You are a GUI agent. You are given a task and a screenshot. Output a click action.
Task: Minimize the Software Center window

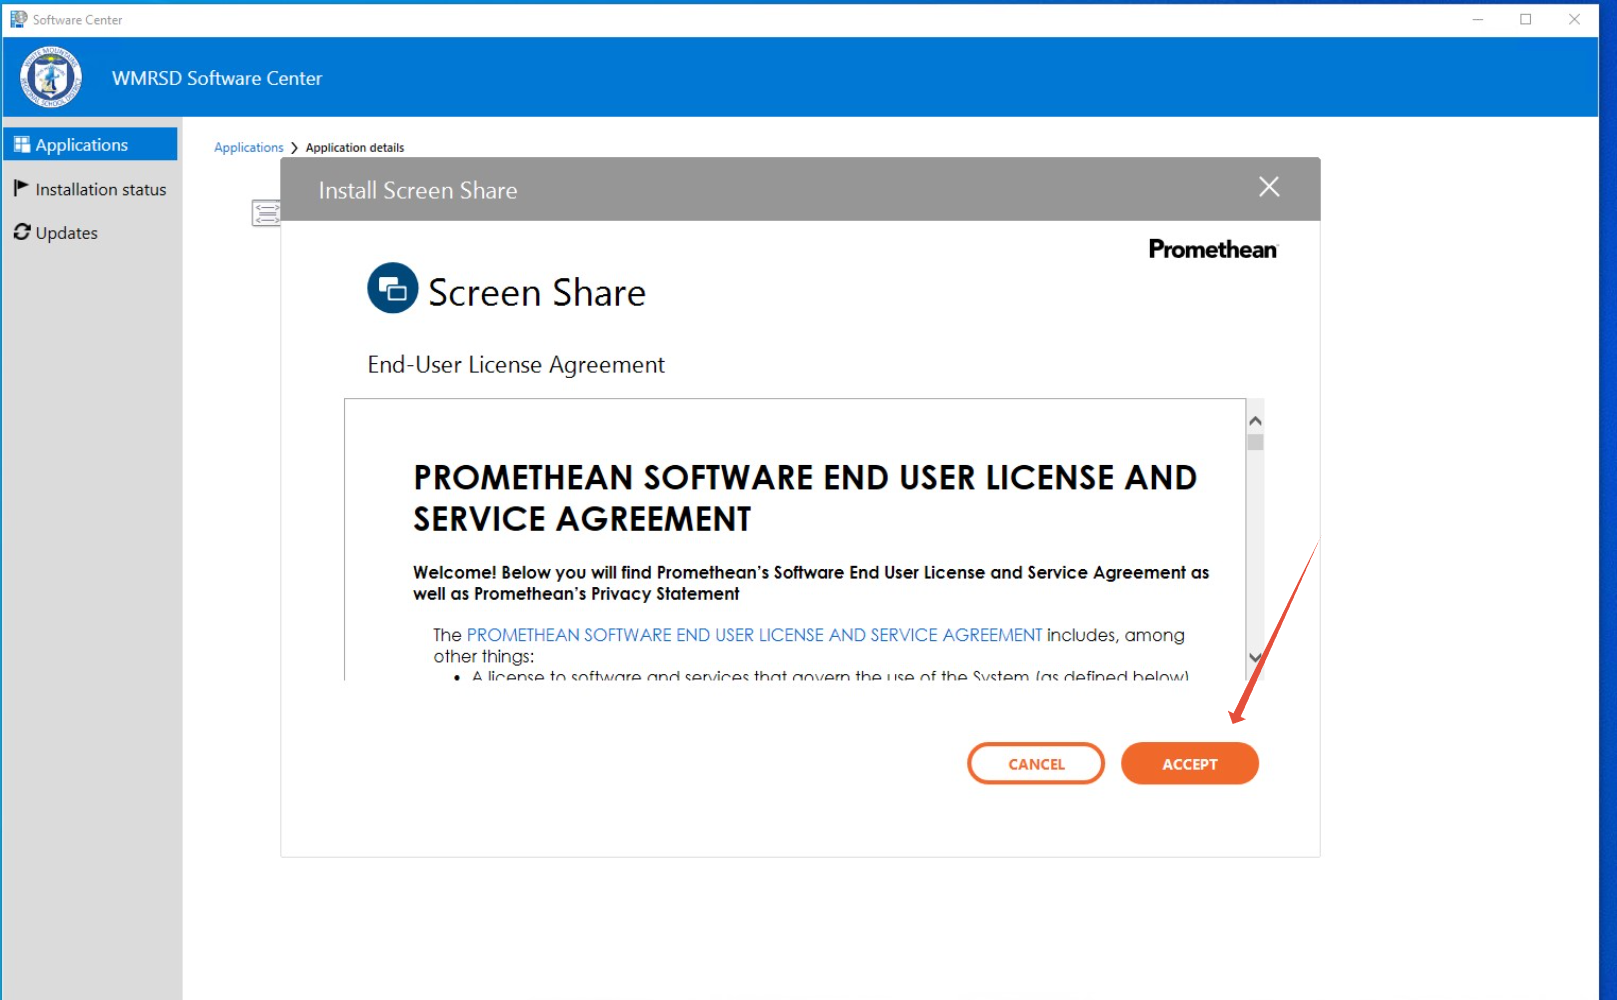pyautogui.click(x=1478, y=19)
